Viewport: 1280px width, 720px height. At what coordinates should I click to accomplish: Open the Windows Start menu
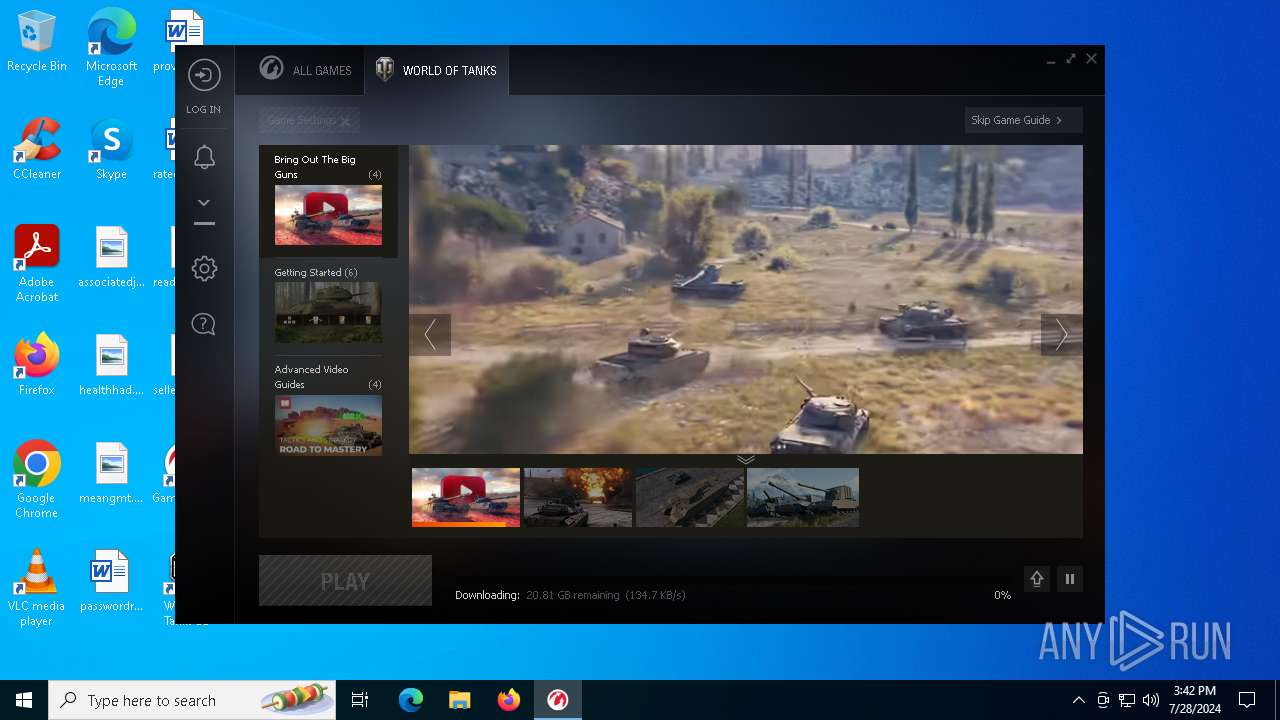point(24,700)
